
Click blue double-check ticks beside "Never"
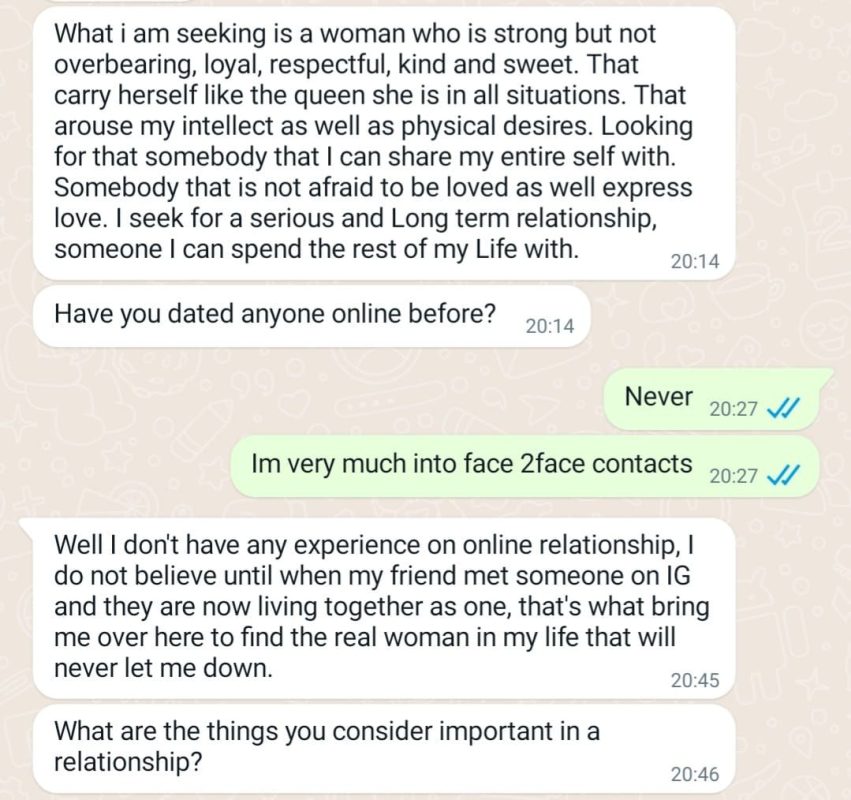781,408
